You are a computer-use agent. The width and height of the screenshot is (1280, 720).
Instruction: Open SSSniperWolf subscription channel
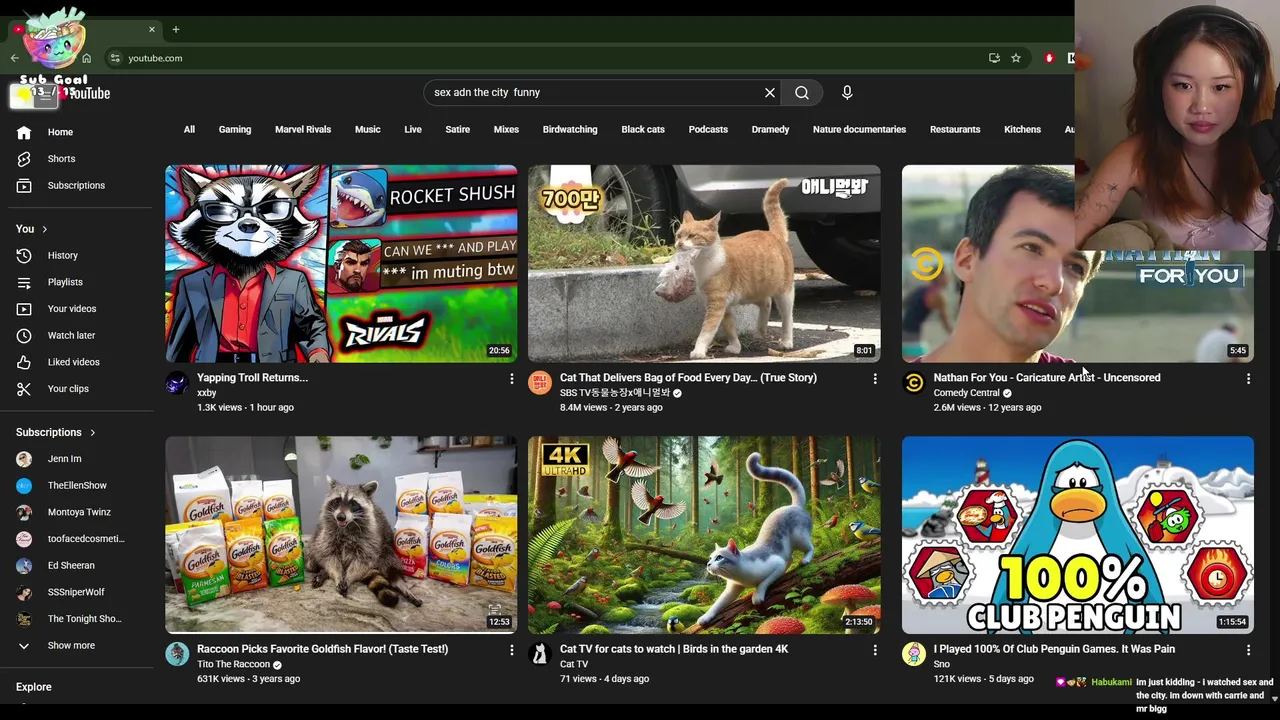75,593
